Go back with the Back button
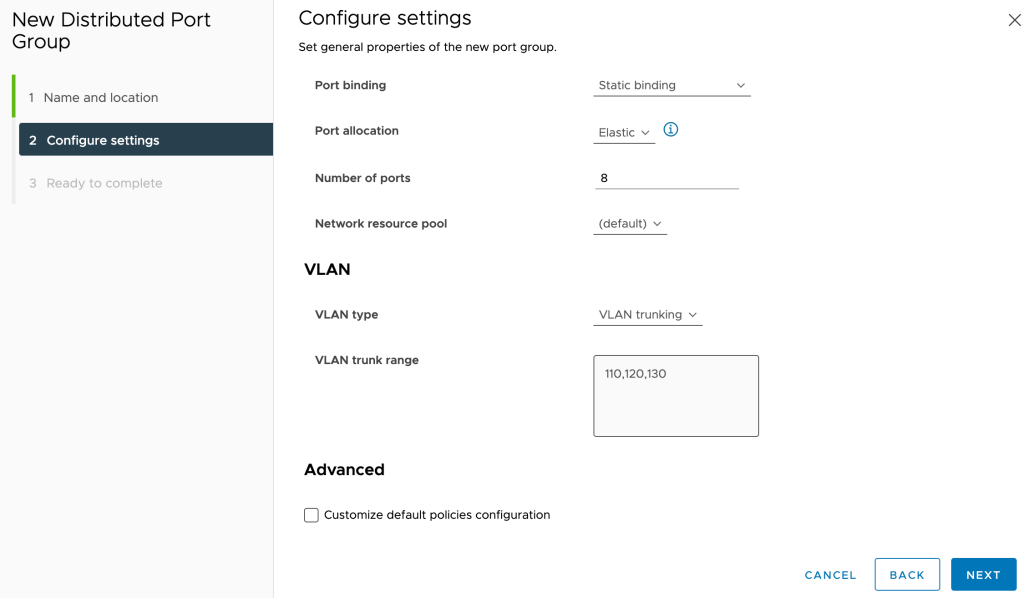The width and height of the screenshot is (1024, 598). 907,575
